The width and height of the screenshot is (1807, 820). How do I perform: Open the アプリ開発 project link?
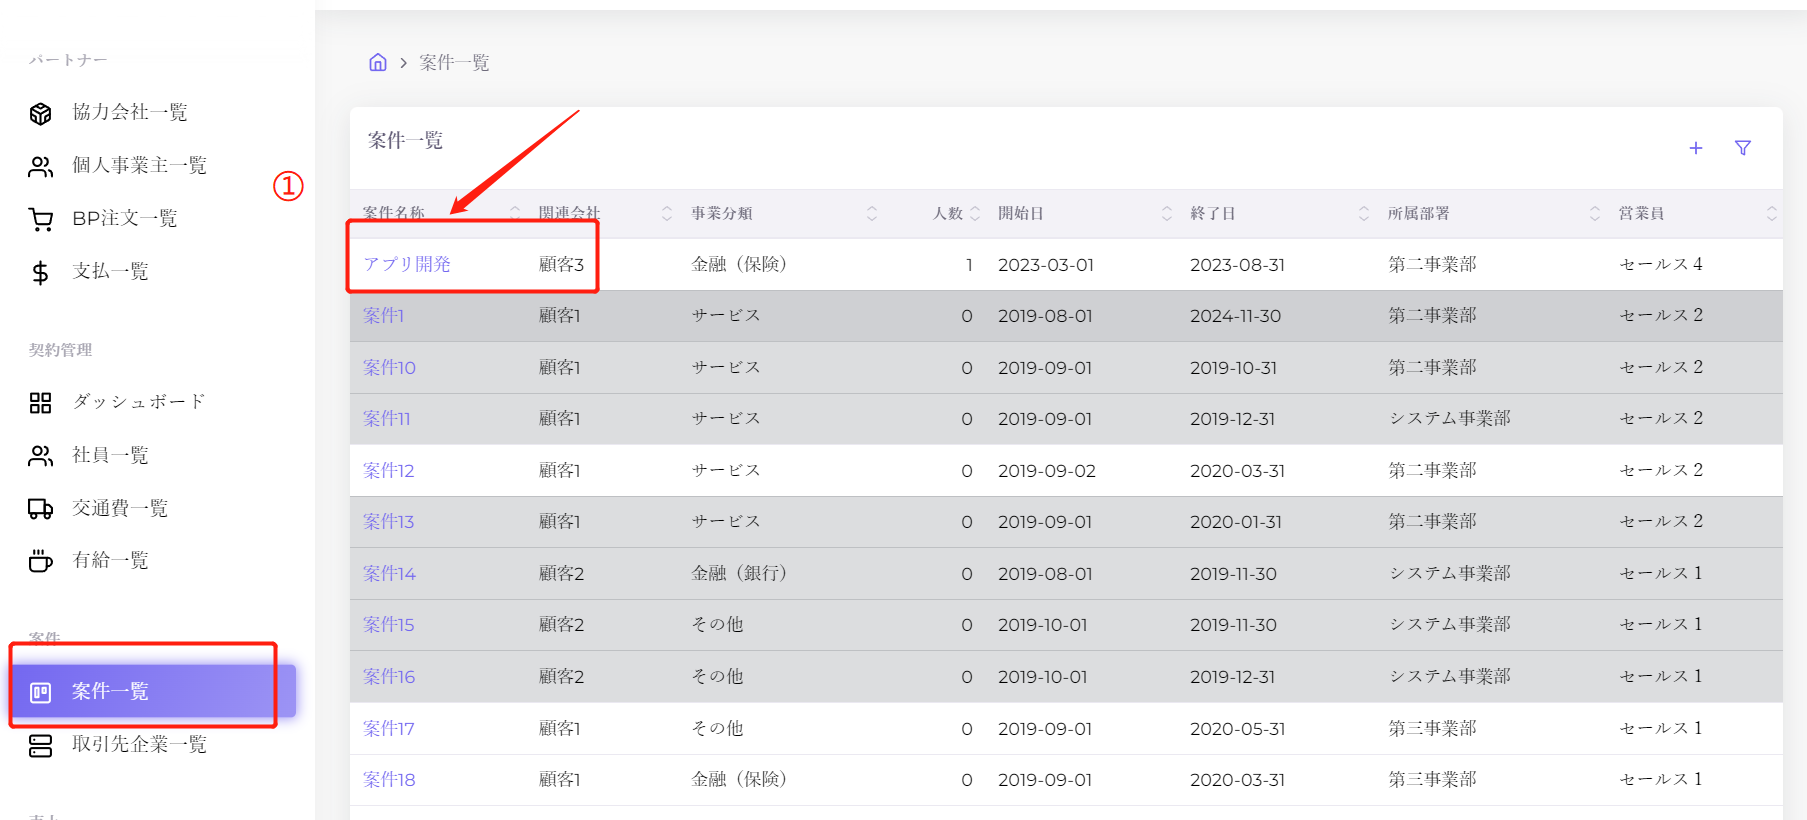tap(407, 264)
